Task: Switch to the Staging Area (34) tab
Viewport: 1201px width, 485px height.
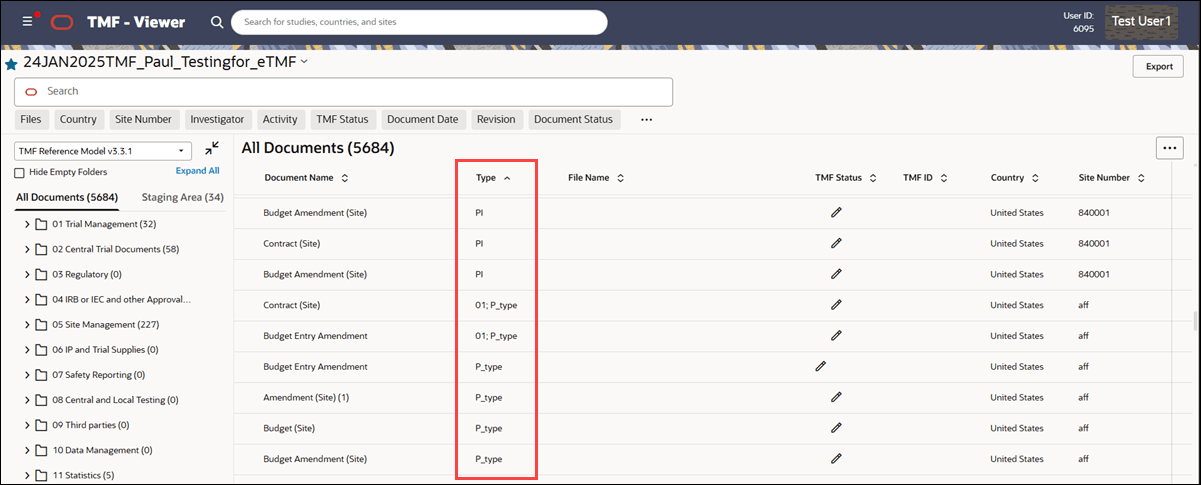Action: point(182,197)
